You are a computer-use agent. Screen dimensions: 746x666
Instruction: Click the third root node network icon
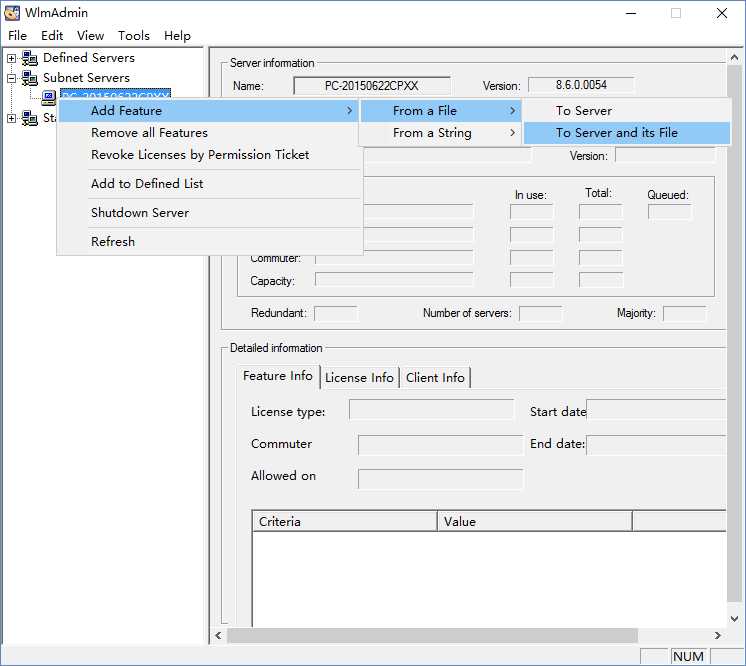click(x=29, y=118)
